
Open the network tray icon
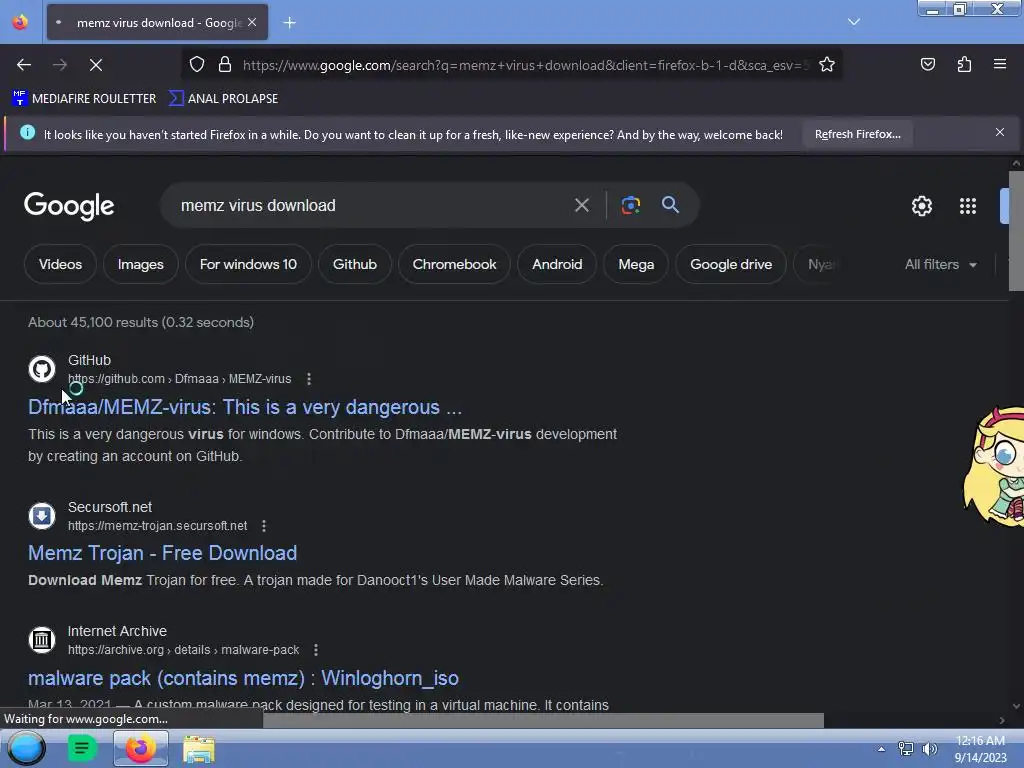coord(906,749)
